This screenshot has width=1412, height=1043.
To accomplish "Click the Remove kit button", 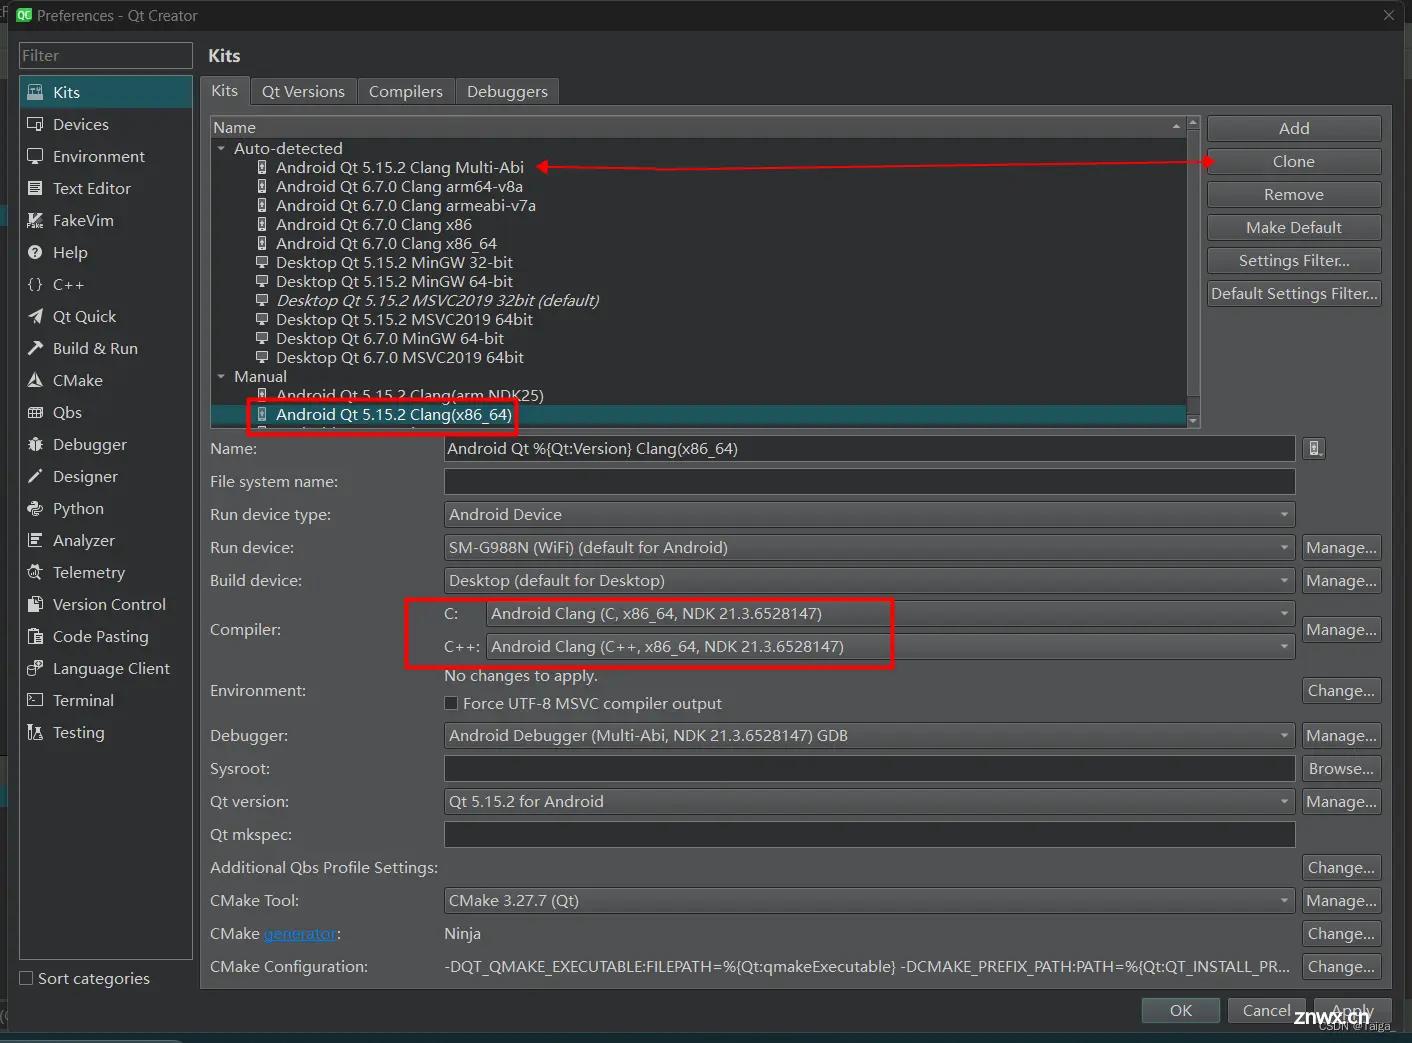I will click(1294, 194).
